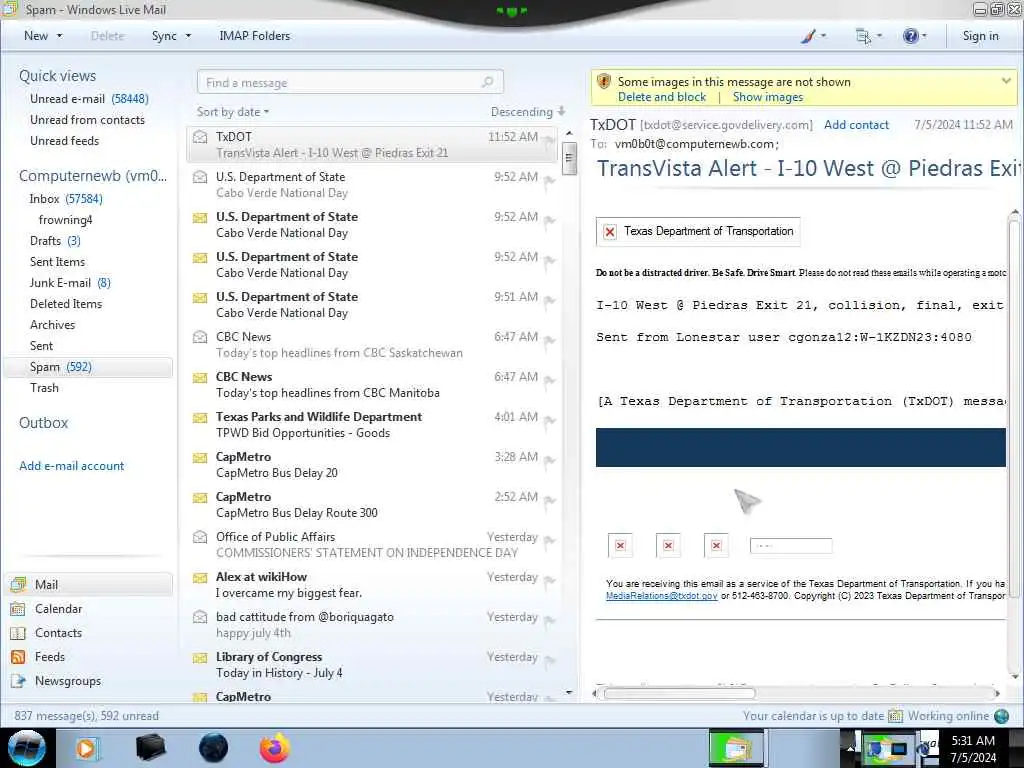Open the colorizer paintbrush icon
This screenshot has width=1024, height=768.
[808, 36]
